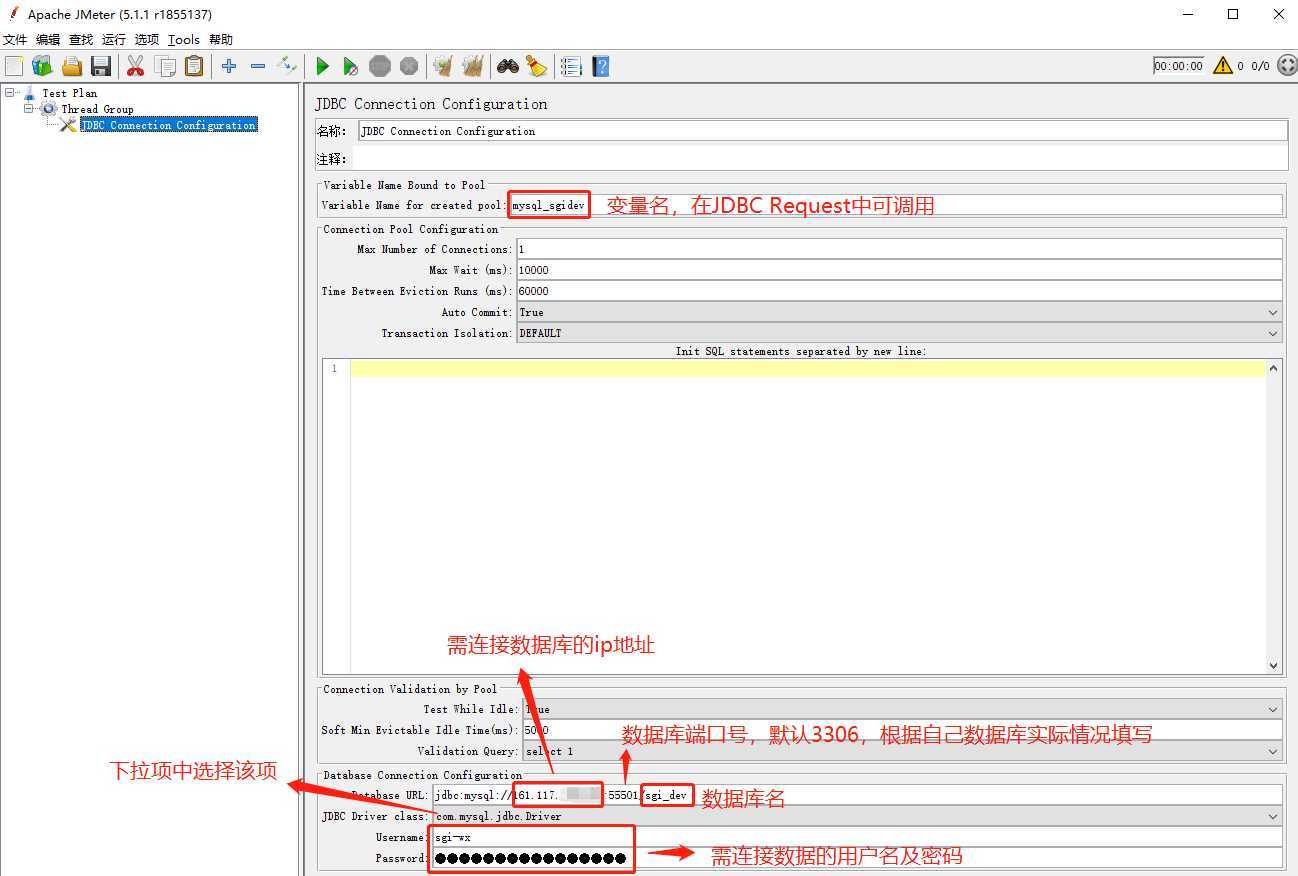Open the 选项 menu
This screenshot has width=1298, height=876.
tap(147, 40)
